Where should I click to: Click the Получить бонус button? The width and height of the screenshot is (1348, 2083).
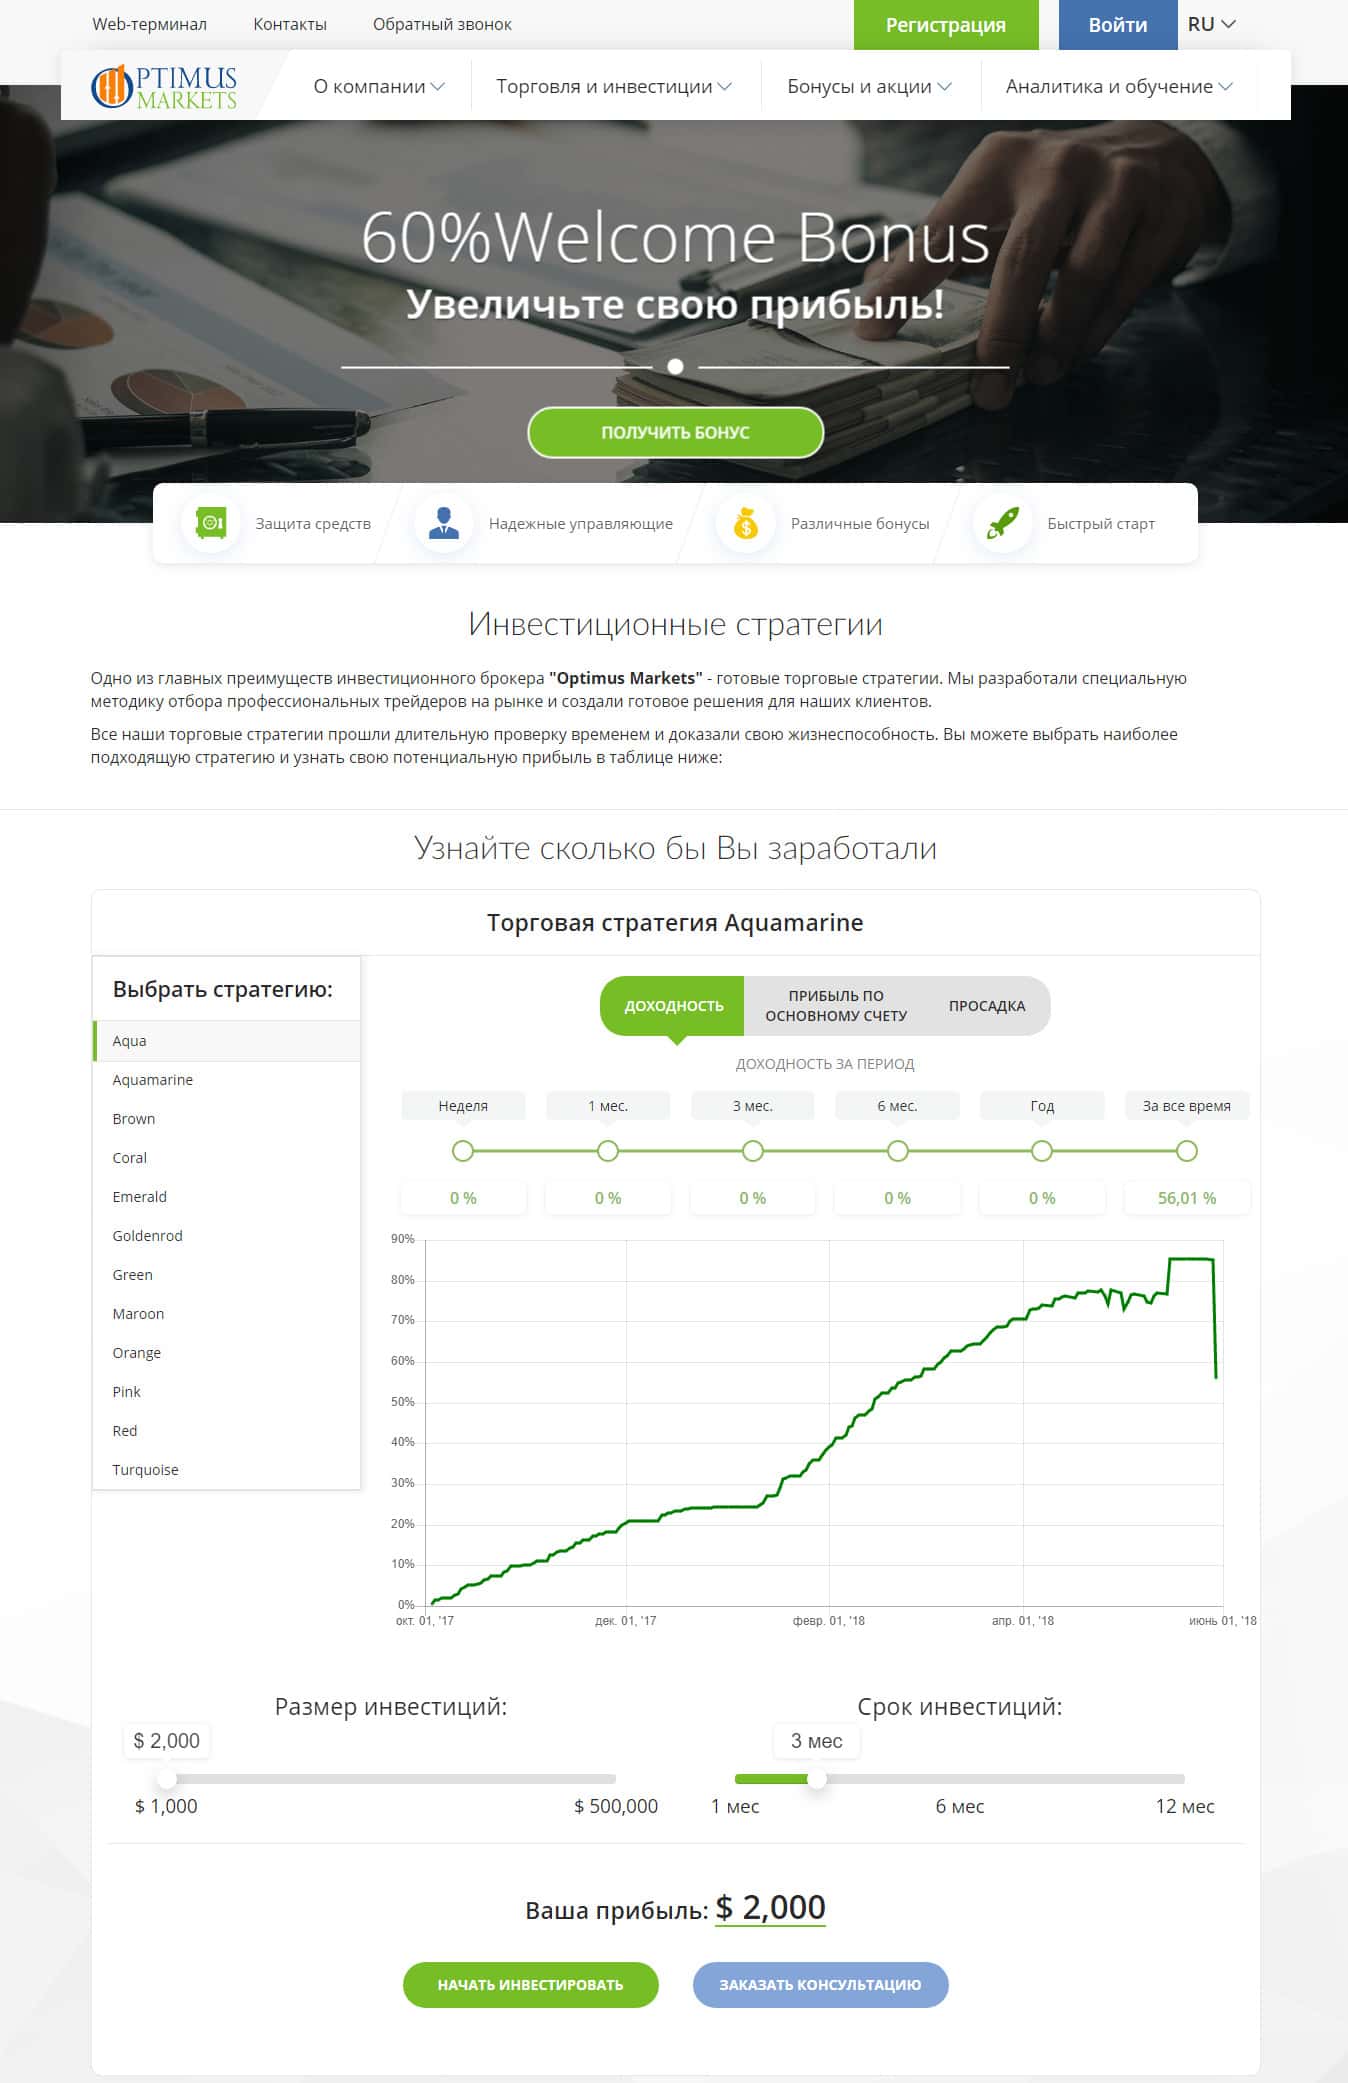[x=675, y=432]
